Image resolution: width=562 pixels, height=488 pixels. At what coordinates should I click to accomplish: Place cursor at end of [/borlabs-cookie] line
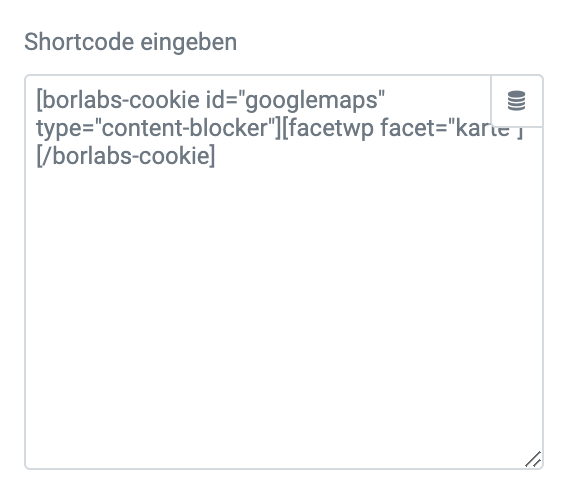point(216,156)
